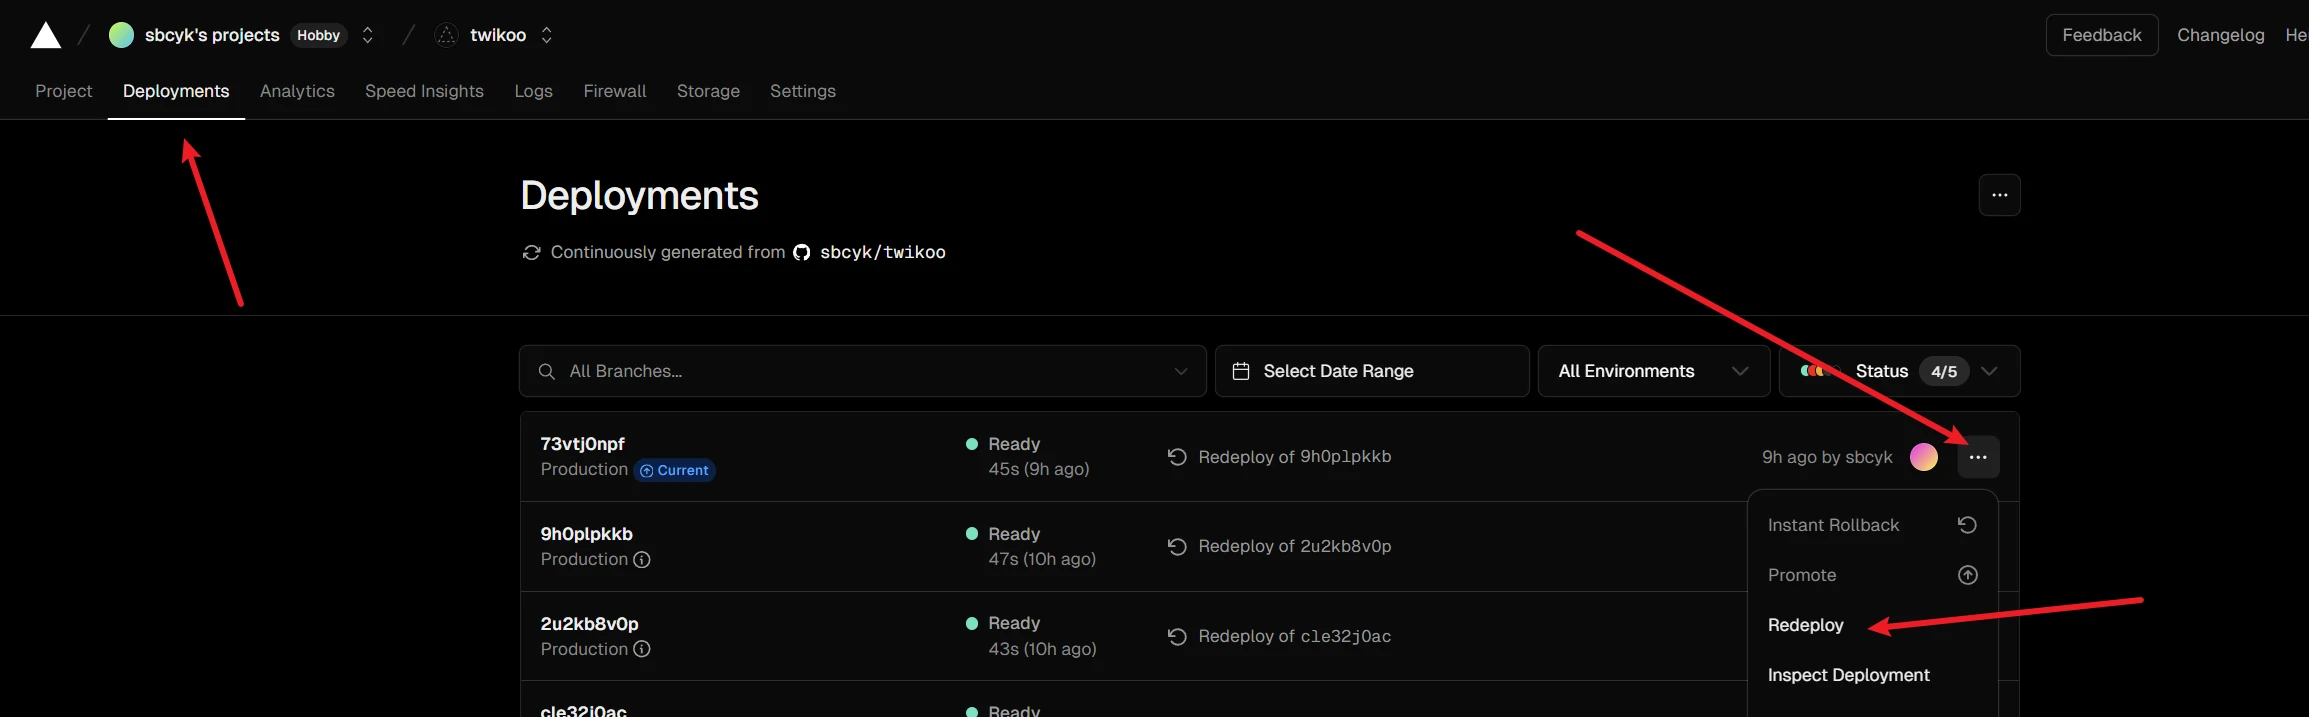Switch to the Settings tab
The width and height of the screenshot is (2309, 717).
click(802, 91)
